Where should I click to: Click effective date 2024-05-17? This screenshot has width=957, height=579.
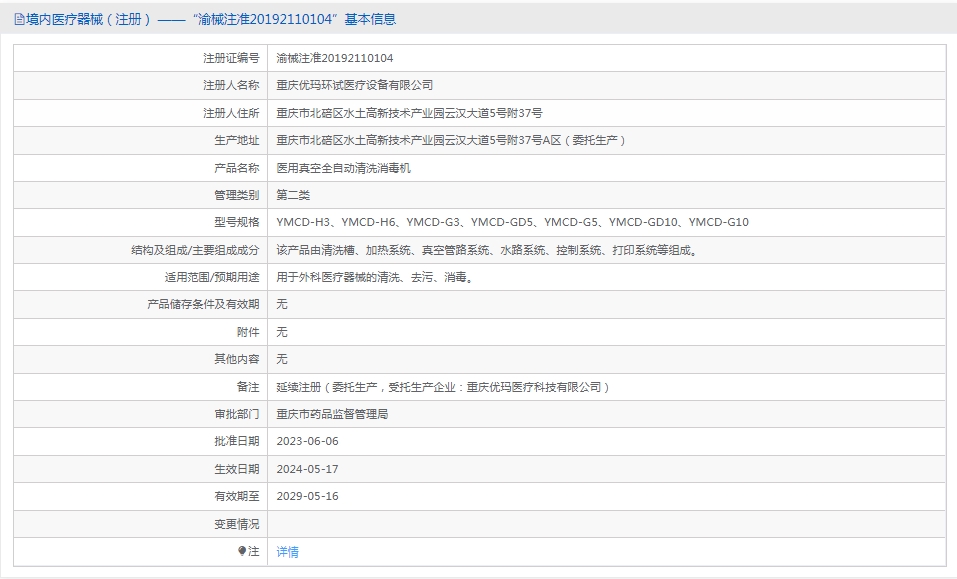pyautogui.click(x=308, y=468)
